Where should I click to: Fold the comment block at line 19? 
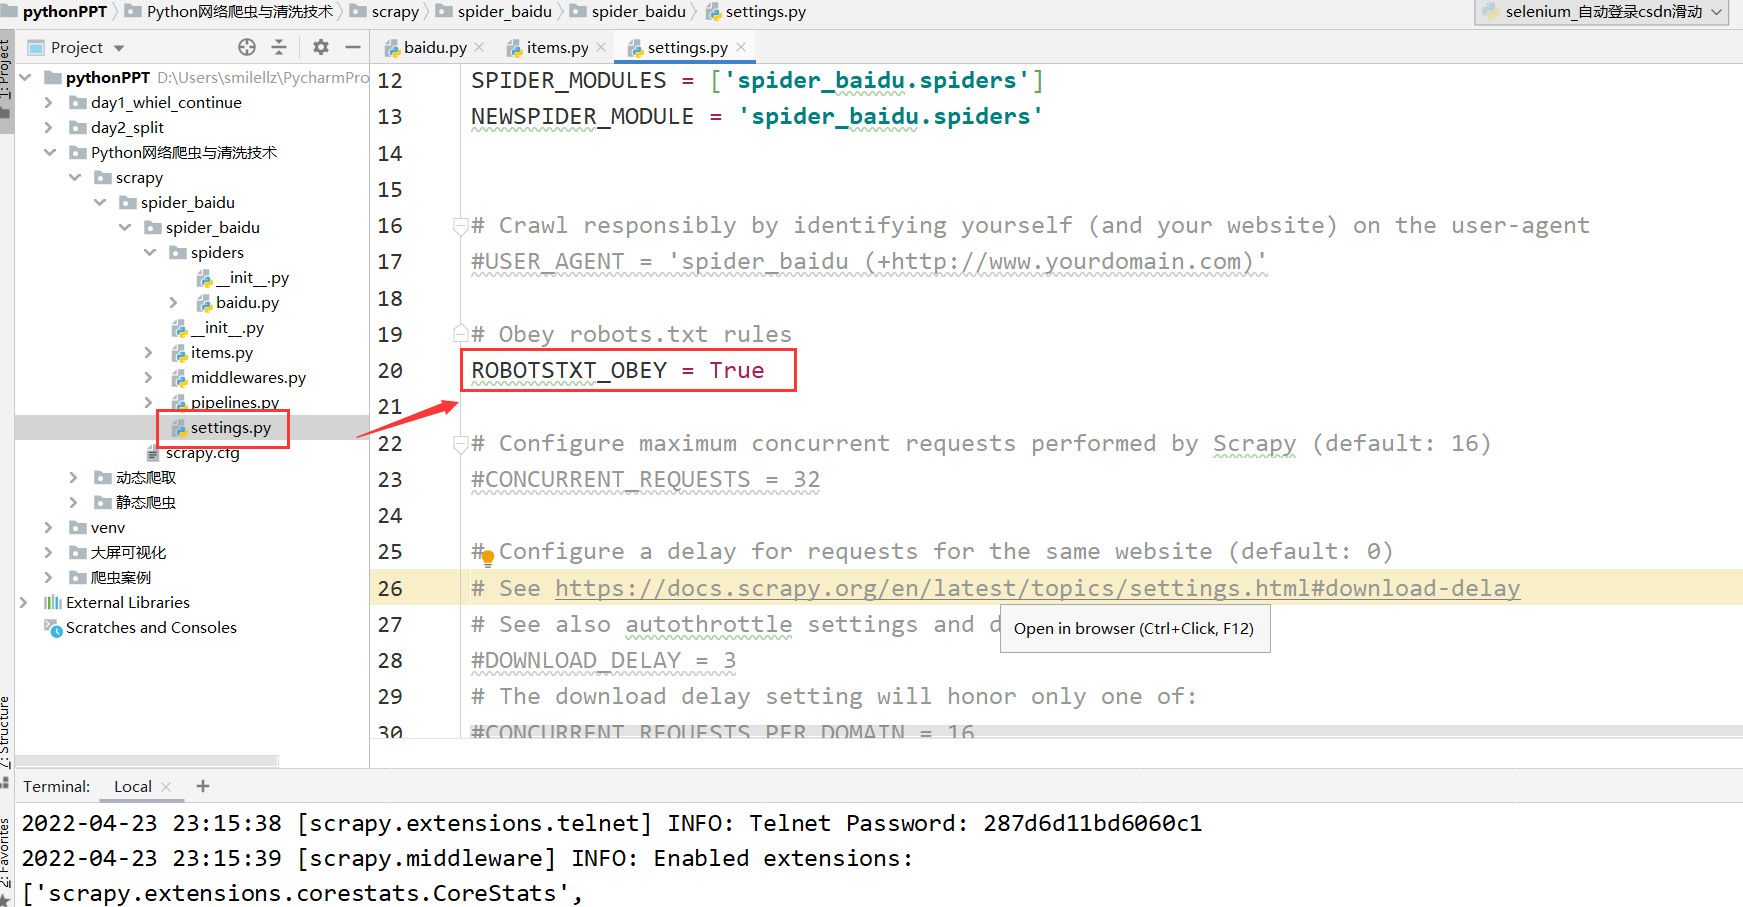[460, 334]
